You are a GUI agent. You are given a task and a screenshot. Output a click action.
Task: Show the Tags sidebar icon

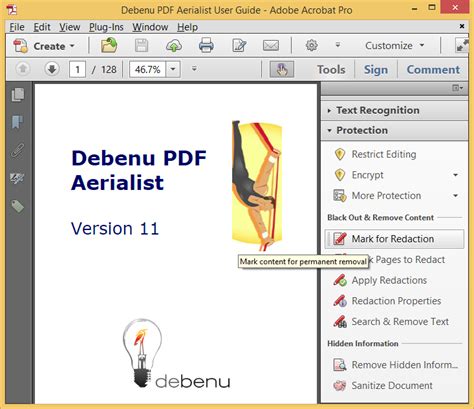(x=18, y=206)
